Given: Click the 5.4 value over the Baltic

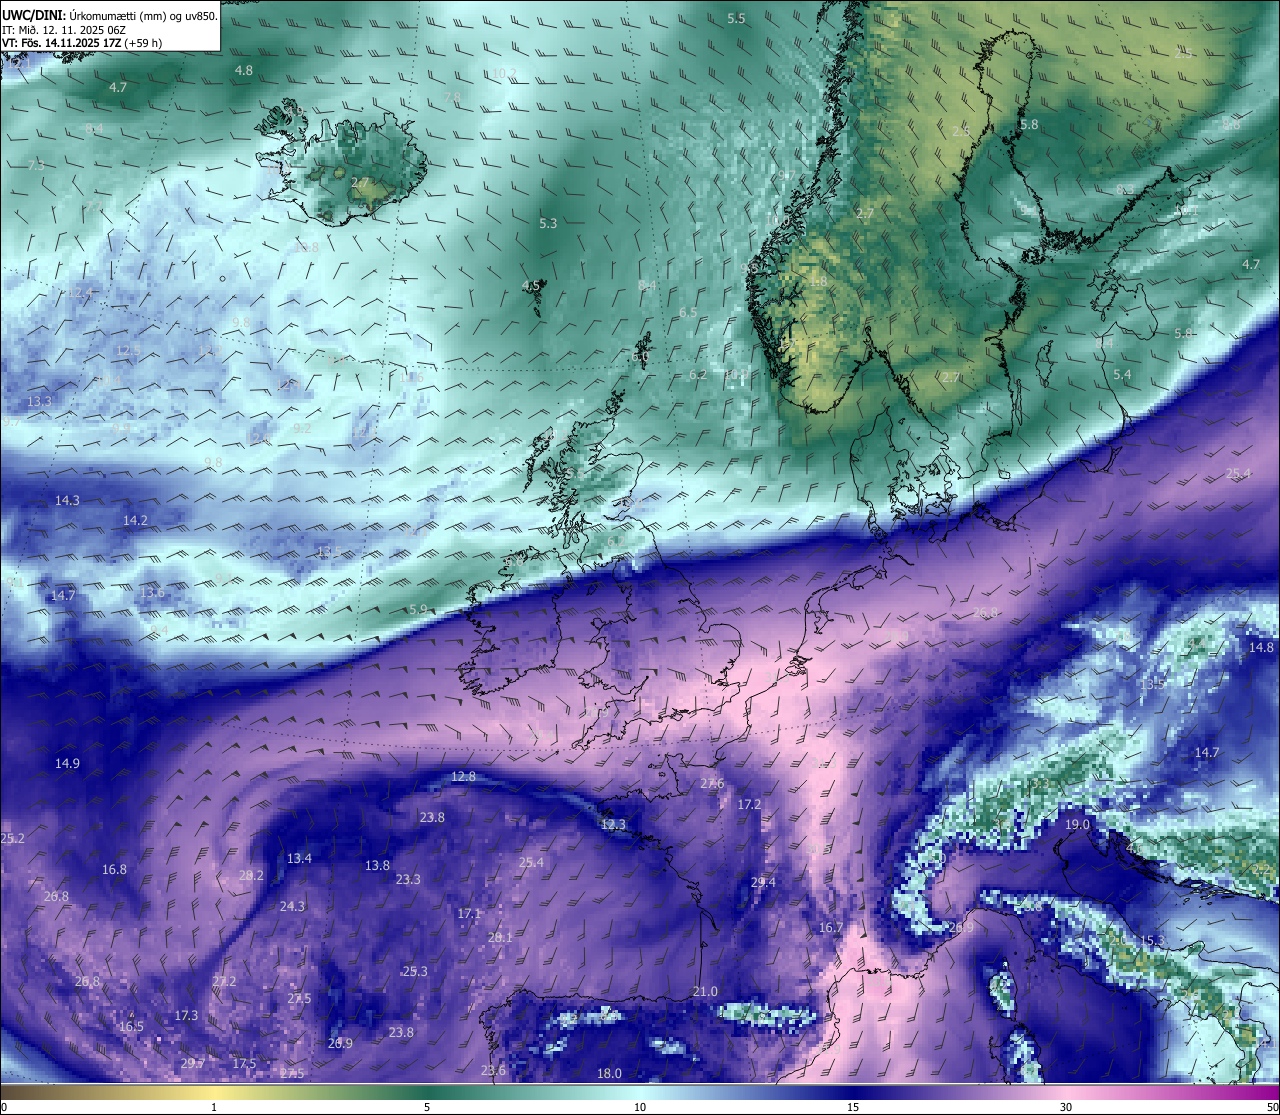Looking at the screenshot, I should pos(1122,374).
